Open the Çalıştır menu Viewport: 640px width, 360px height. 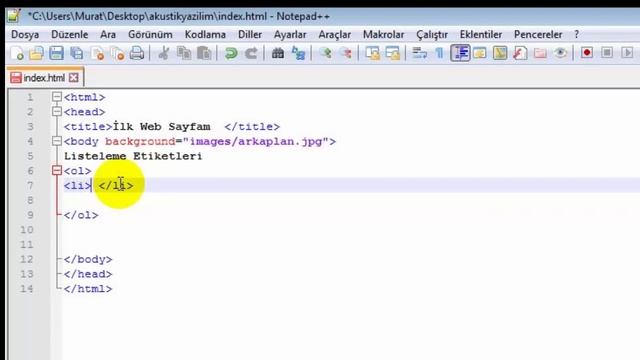pyautogui.click(x=432, y=35)
